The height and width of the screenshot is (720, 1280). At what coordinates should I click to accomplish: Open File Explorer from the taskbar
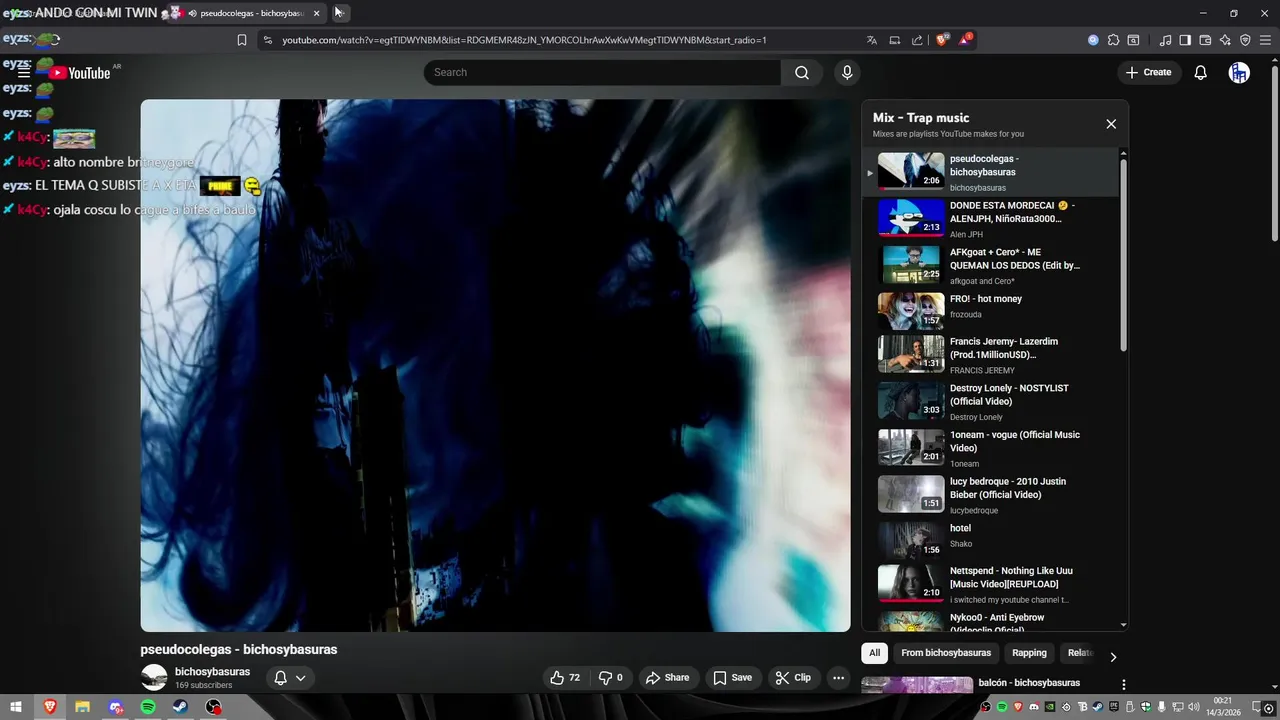(x=82, y=707)
